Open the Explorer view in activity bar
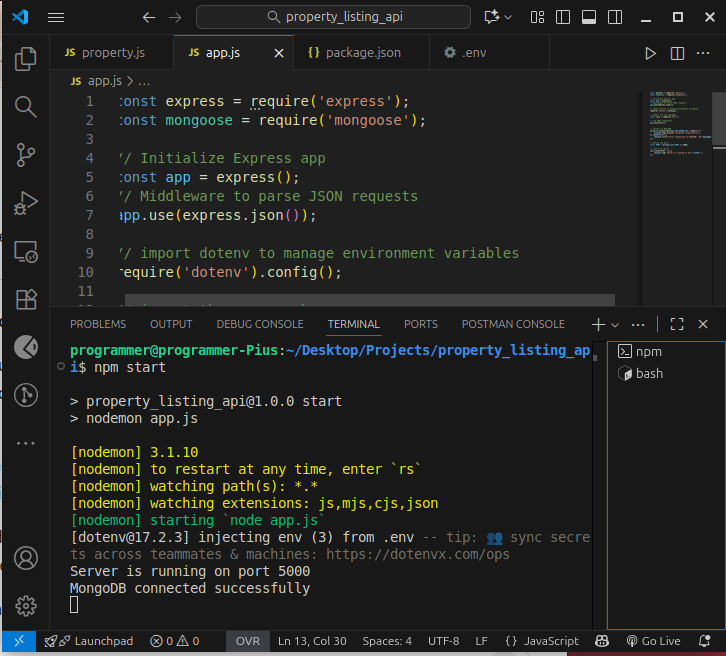Viewport: 726px width, 656px height. pos(26,58)
